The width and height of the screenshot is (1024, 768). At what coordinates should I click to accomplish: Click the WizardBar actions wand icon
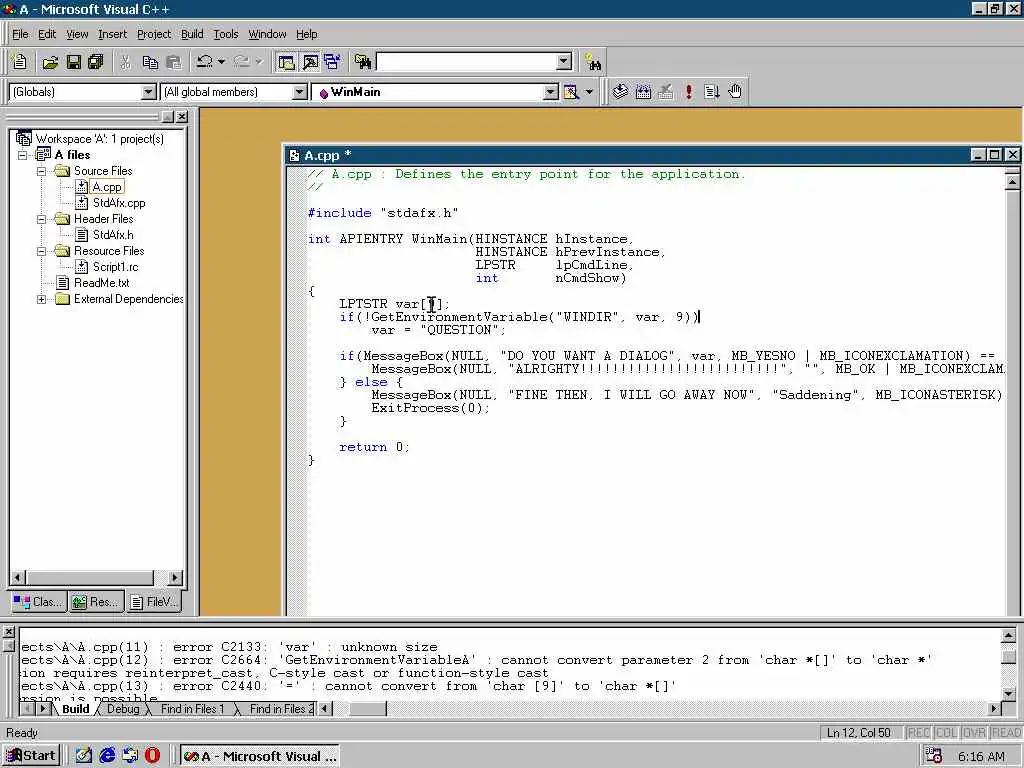(571, 92)
